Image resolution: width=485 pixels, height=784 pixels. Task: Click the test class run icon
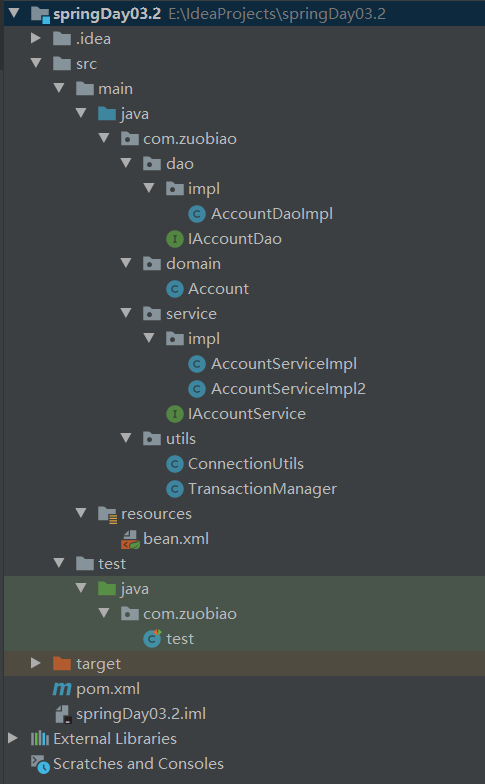coord(152,638)
